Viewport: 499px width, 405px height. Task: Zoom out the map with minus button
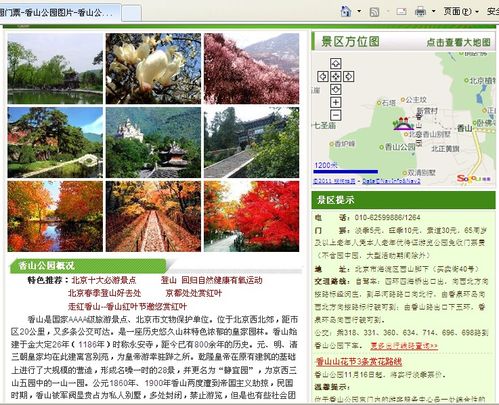336,115
